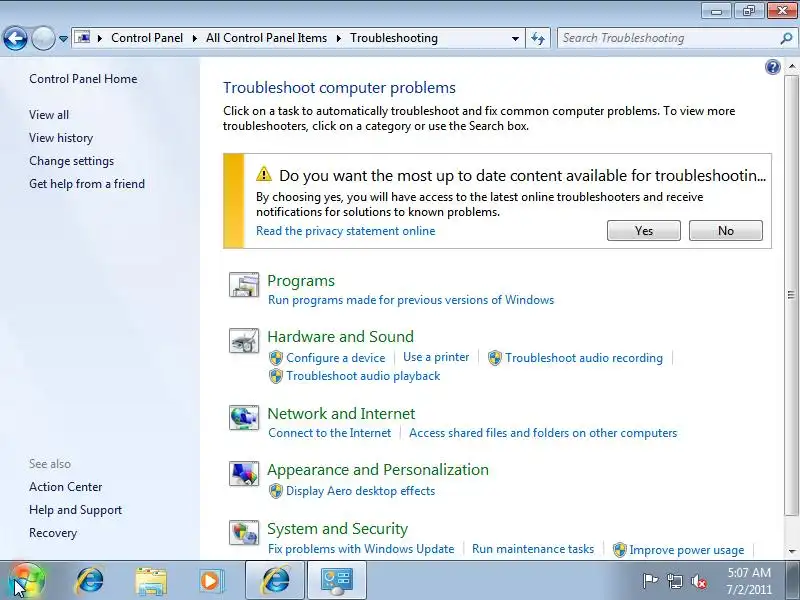Click the Back navigation arrow button

point(15,38)
